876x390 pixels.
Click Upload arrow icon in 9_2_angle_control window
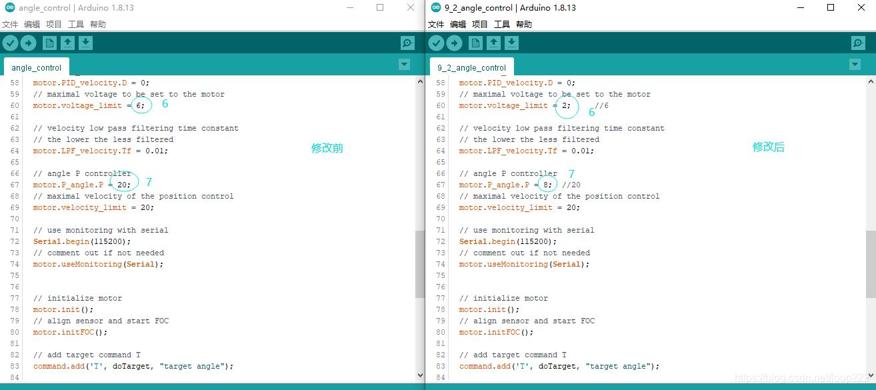click(454, 43)
